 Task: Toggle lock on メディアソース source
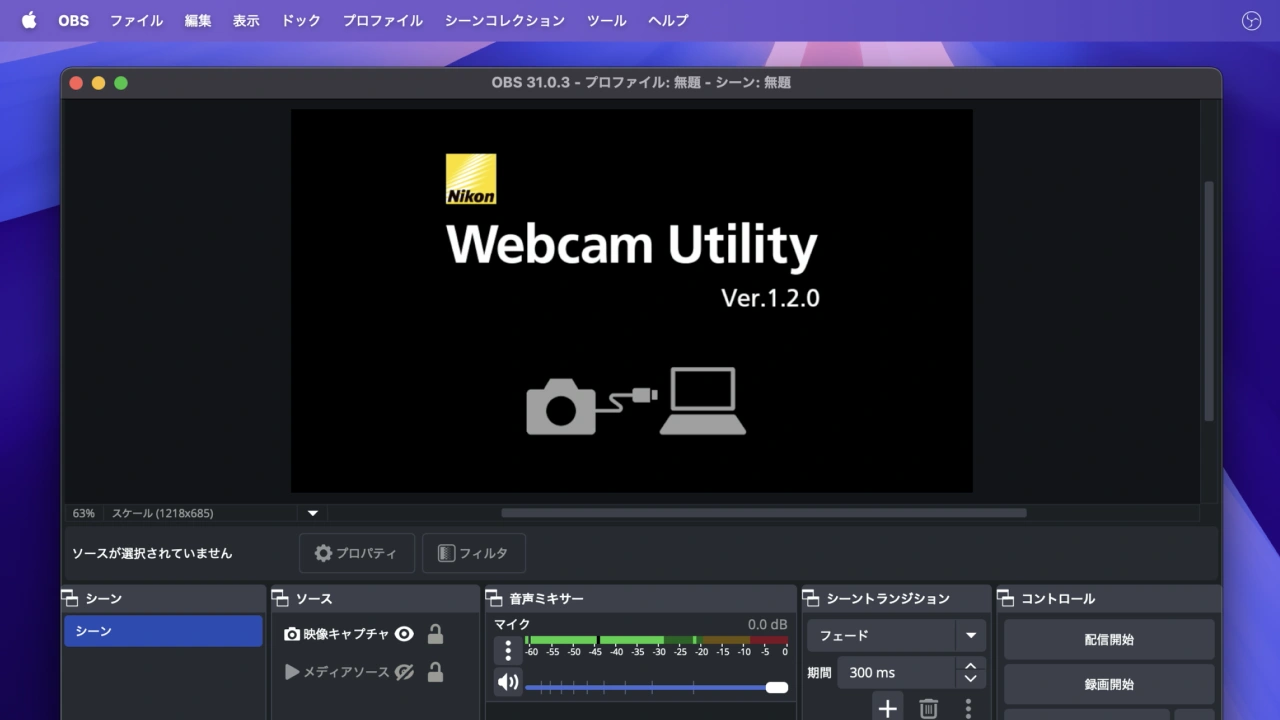[435, 672]
